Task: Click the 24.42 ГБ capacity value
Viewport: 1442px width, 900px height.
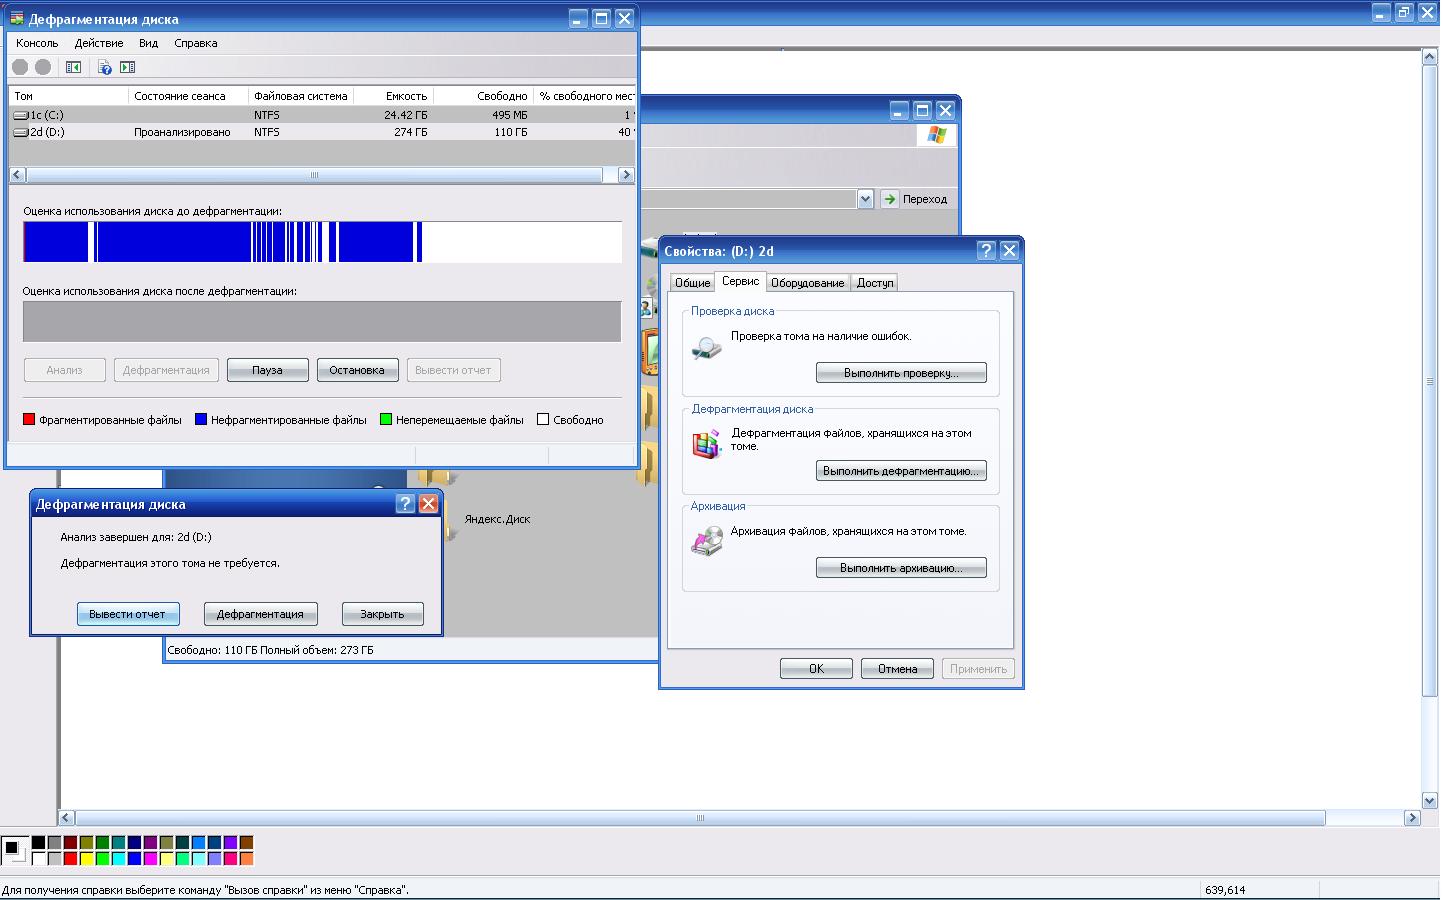Action: (x=406, y=115)
